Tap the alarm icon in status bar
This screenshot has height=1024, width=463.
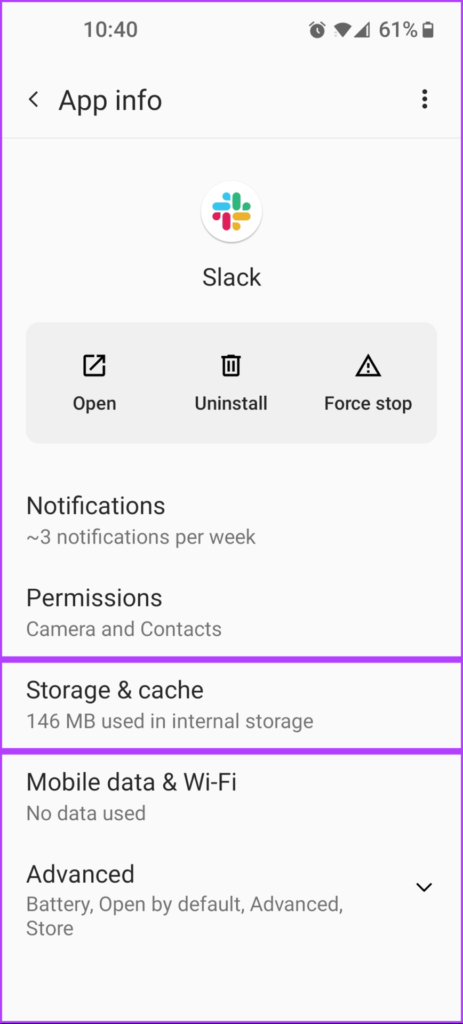pyautogui.click(x=317, y=30)
